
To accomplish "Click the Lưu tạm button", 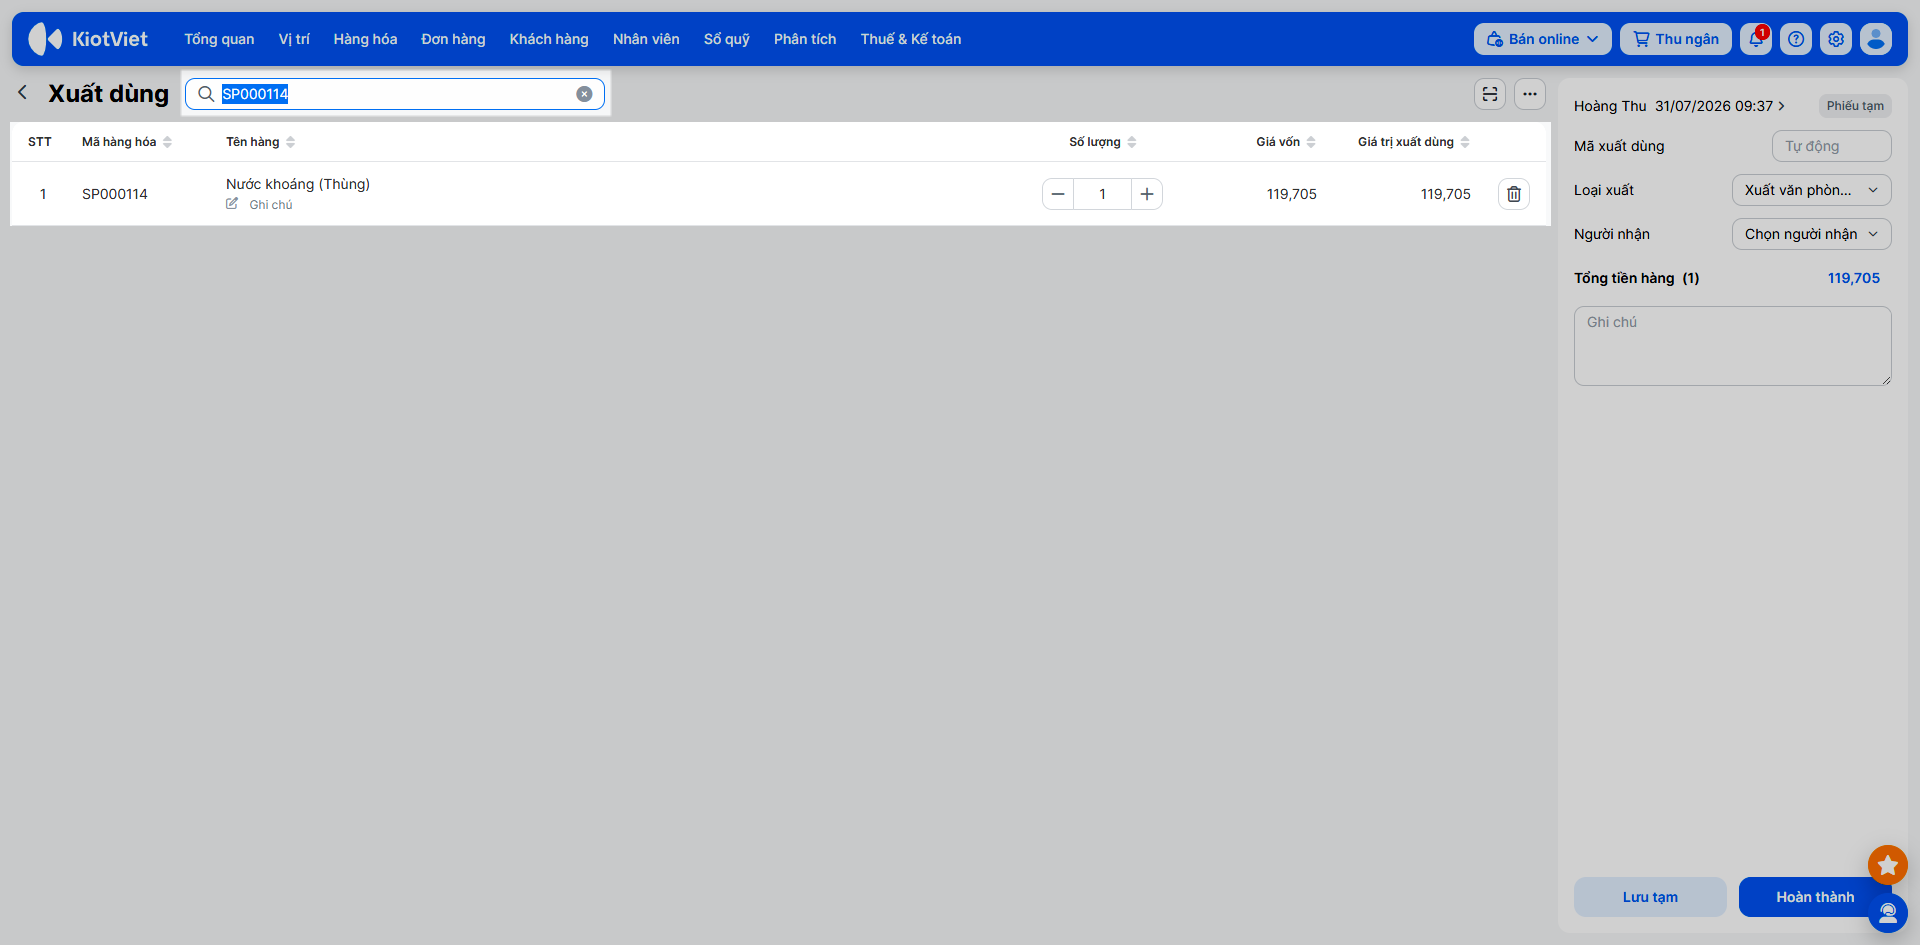I will tap(1650, 897).
